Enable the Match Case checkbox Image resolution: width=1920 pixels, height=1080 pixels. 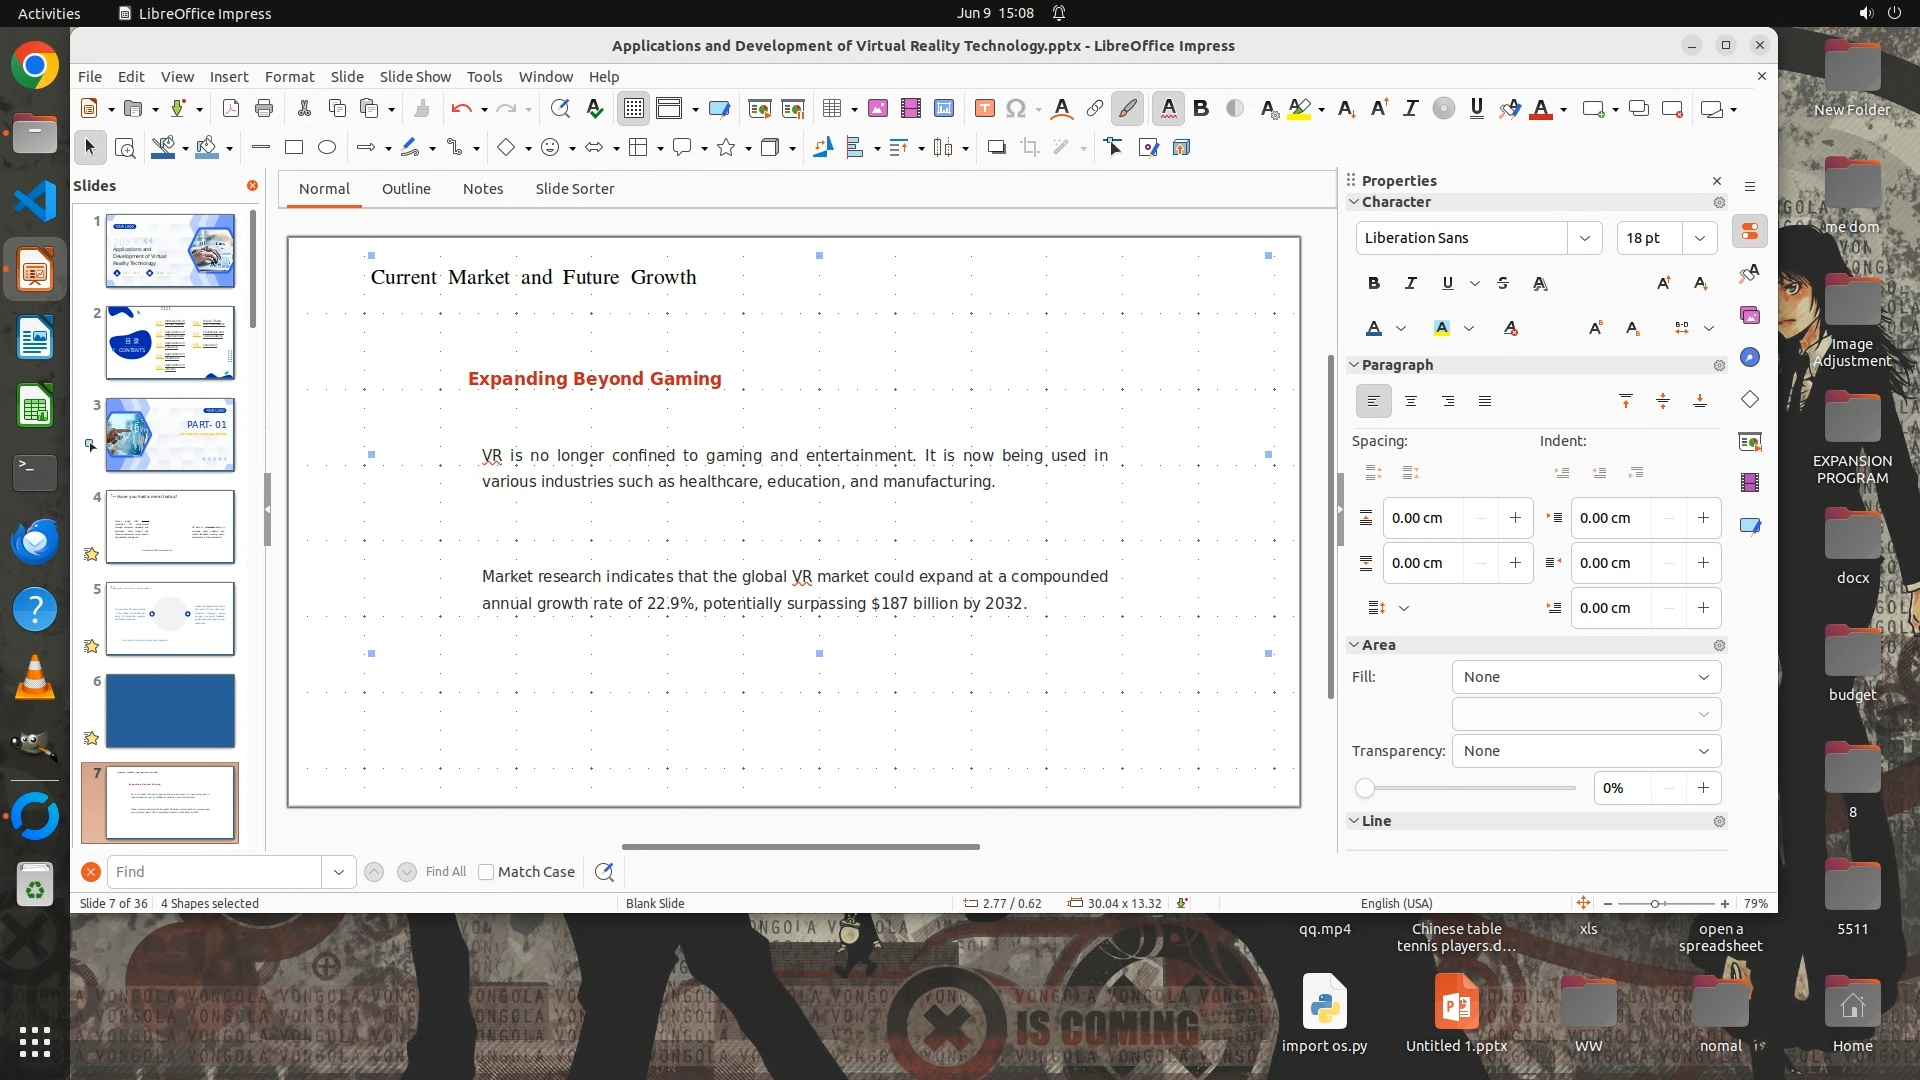[x=486, y=872]
